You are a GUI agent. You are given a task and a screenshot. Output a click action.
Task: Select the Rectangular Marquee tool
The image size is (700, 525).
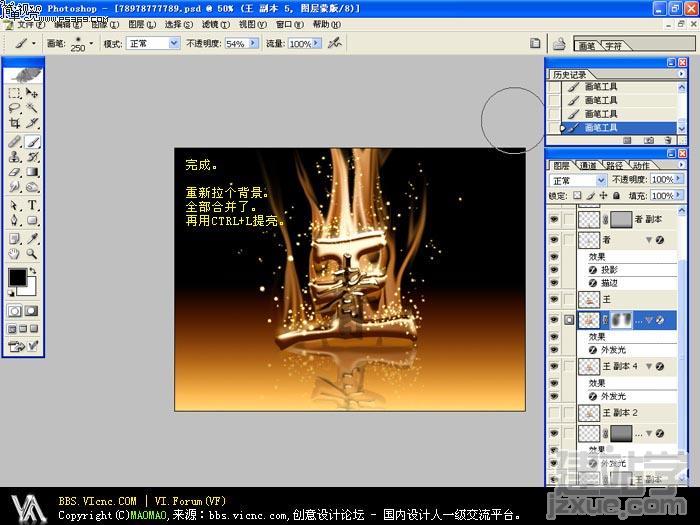pos(14,93)
